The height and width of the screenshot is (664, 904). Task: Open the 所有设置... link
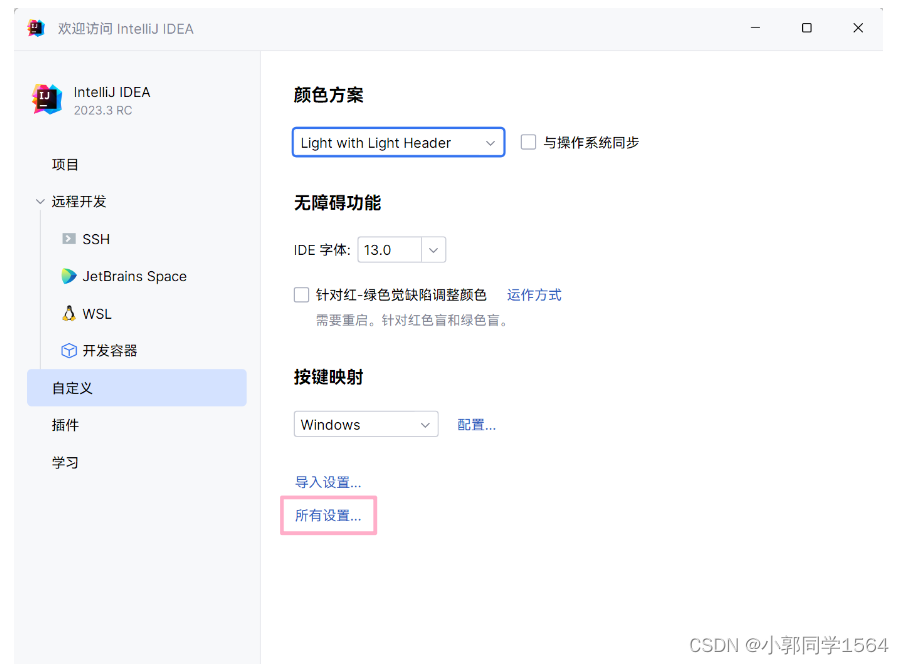click(328, 515)
